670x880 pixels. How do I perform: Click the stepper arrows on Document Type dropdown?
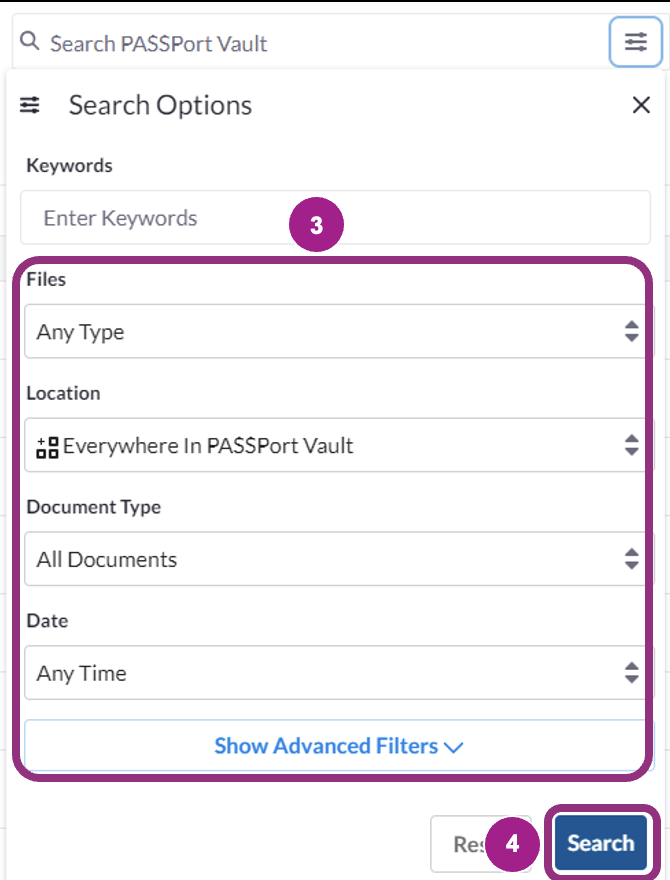(632, 559)
